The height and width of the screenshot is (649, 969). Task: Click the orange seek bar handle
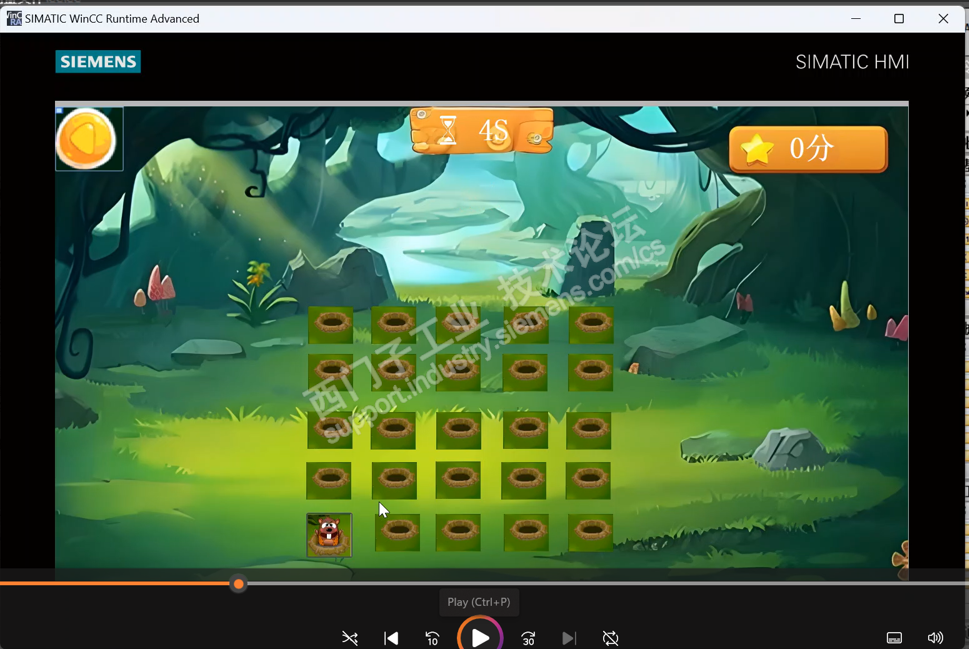239,584
